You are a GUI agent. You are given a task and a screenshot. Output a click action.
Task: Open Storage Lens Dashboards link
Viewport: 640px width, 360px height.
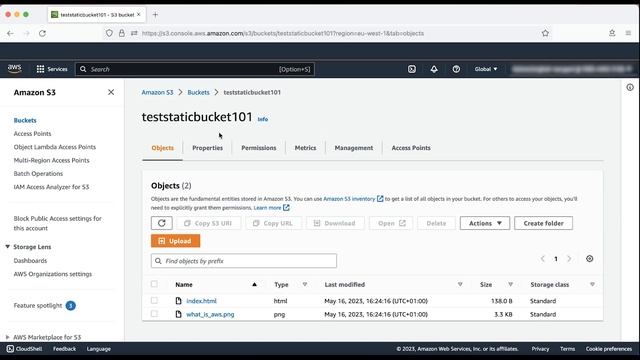pyautogui.click(x=30, y=261)
